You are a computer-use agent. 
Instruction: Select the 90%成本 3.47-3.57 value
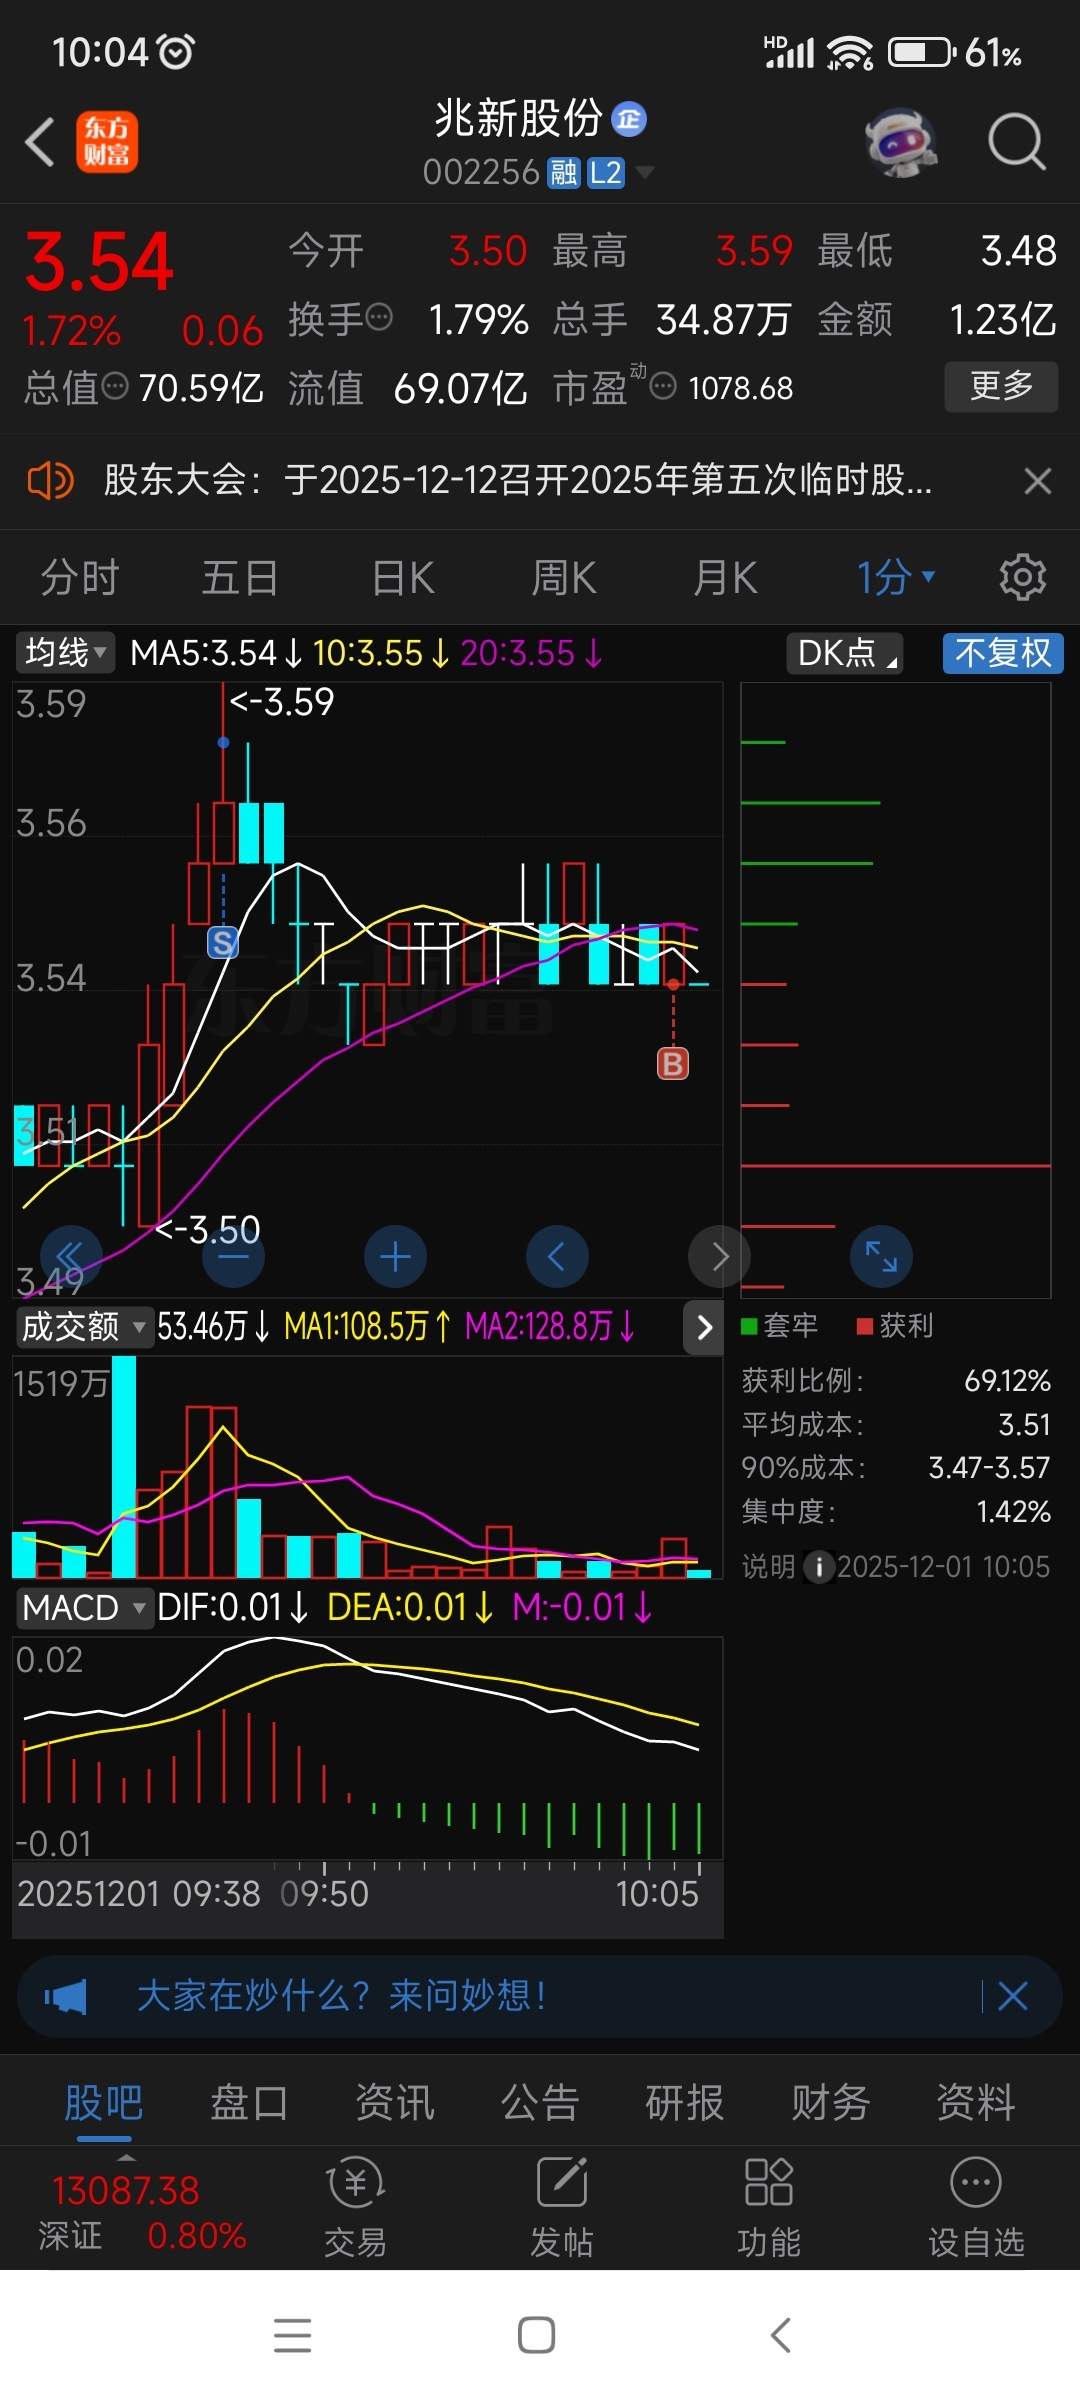pos(989,1467)
